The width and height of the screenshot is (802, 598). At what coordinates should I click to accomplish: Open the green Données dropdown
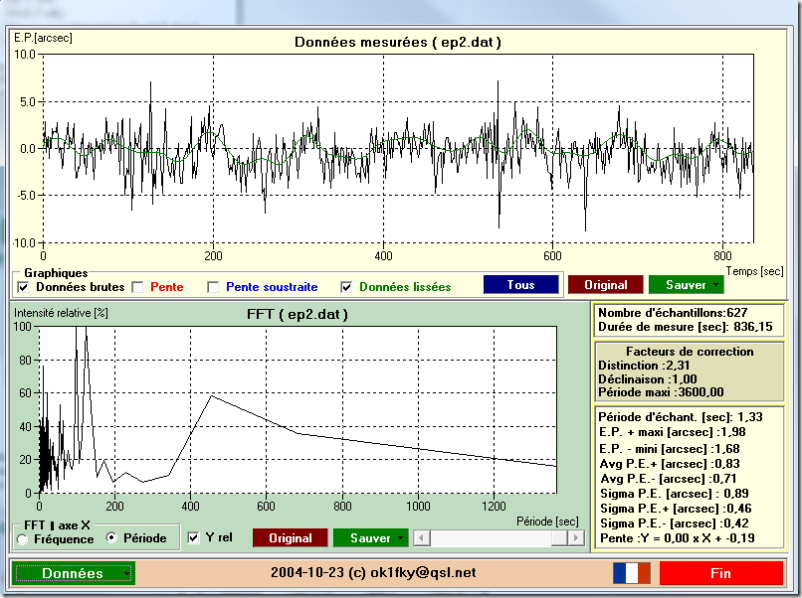coord(73,573)
